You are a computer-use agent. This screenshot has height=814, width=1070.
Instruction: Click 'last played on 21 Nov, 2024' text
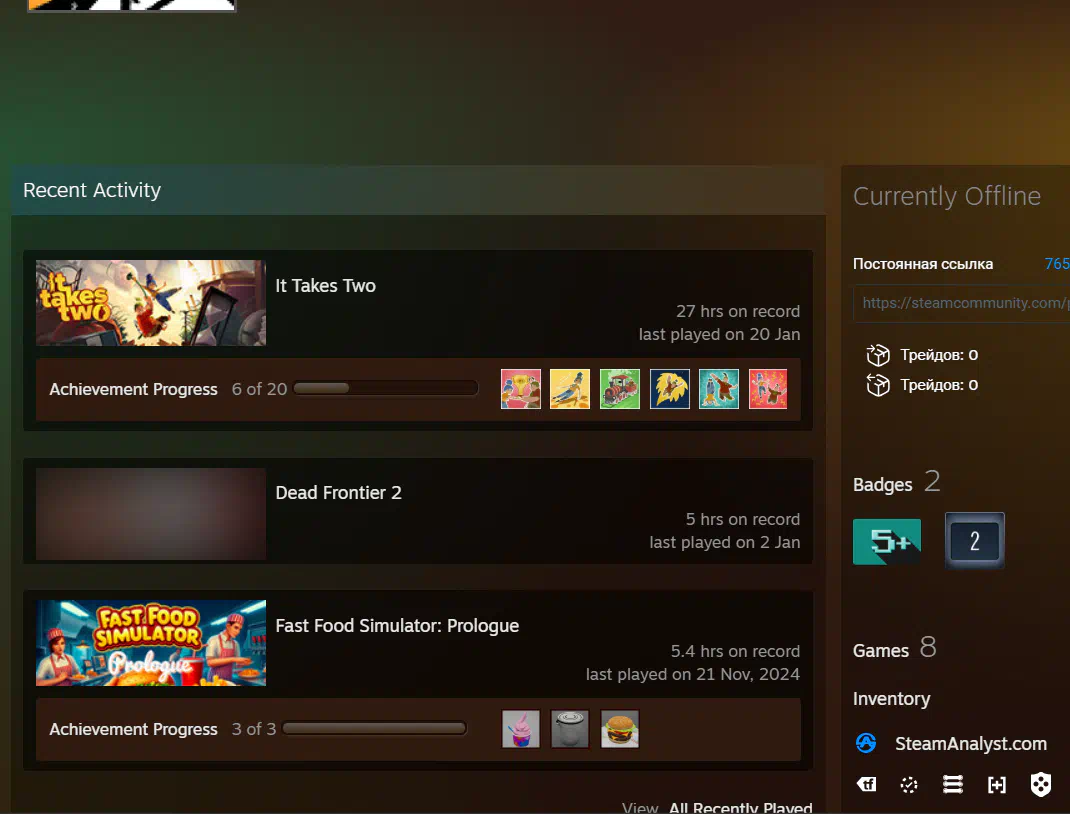[693, 674]
